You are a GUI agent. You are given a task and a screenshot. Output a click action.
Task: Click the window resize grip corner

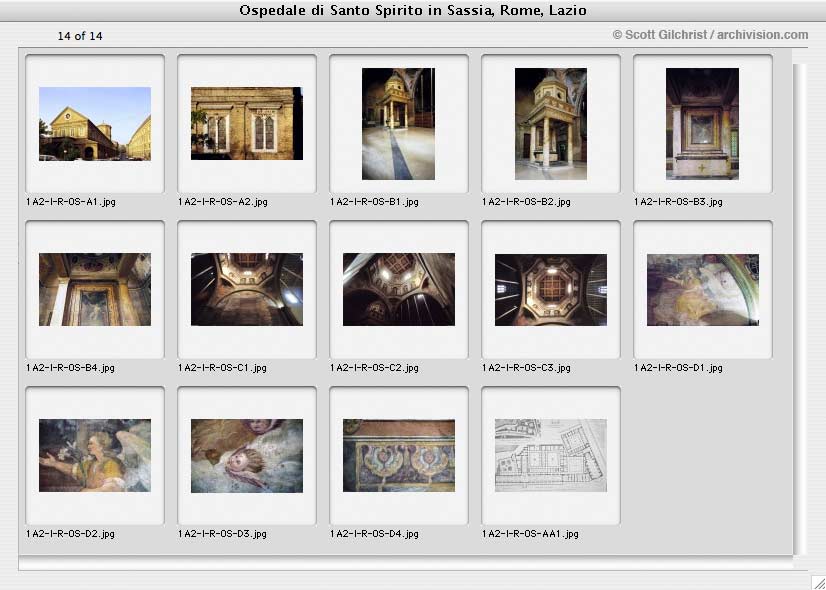click(818, 582)
